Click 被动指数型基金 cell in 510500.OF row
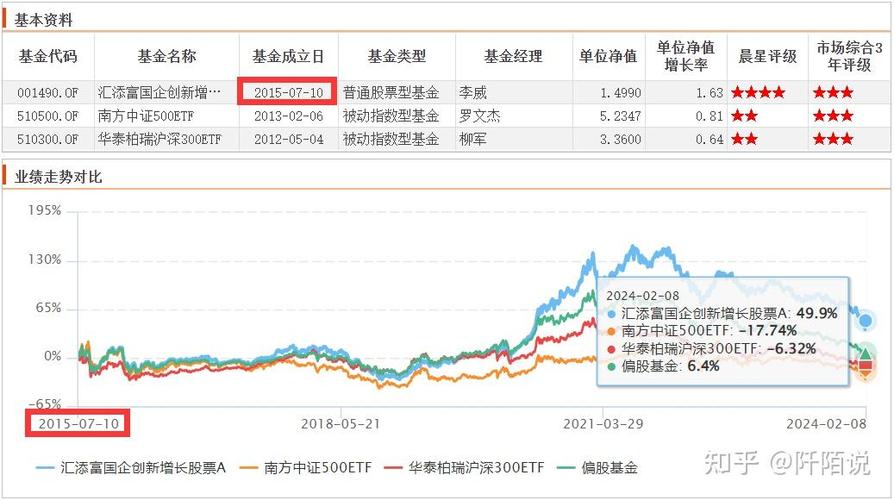Viewport: 894px width, 500px height. tap(391, 116)
